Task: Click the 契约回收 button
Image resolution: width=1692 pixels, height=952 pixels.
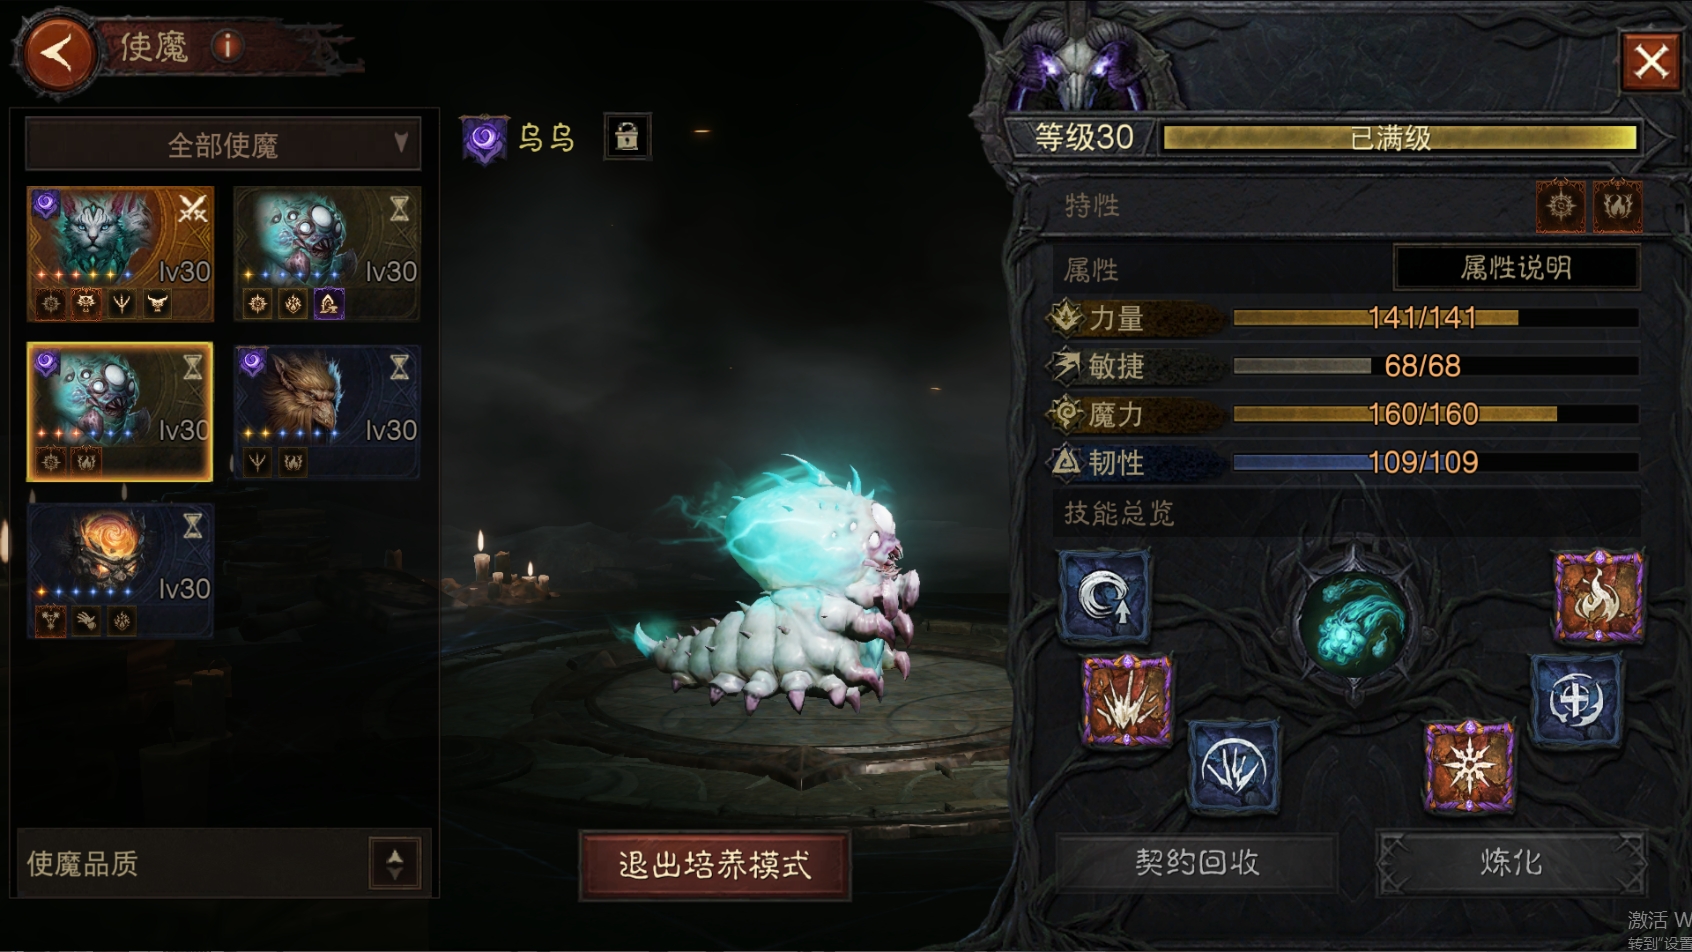Action: [1196, 862]
